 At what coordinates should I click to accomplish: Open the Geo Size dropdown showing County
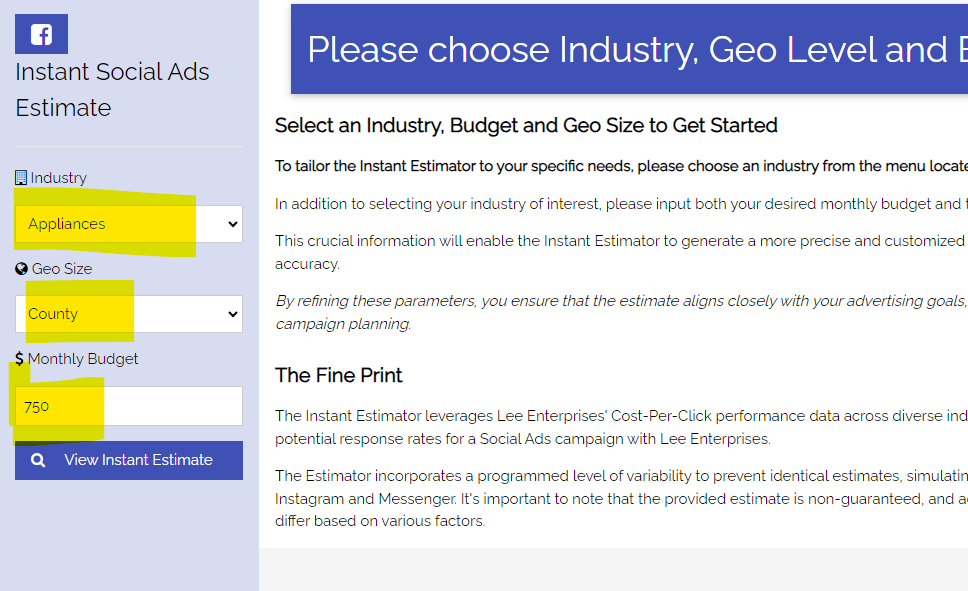click(x=120, y=314)
